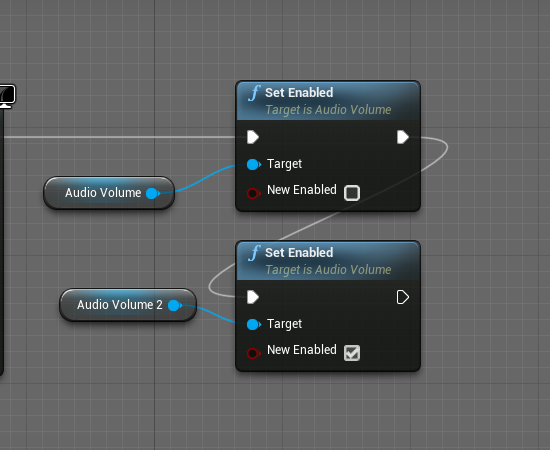Click 'Target is Audio Volume' subtitle on bottom node
This screenshot has width=550, height=450.
[x=328, y=270]
